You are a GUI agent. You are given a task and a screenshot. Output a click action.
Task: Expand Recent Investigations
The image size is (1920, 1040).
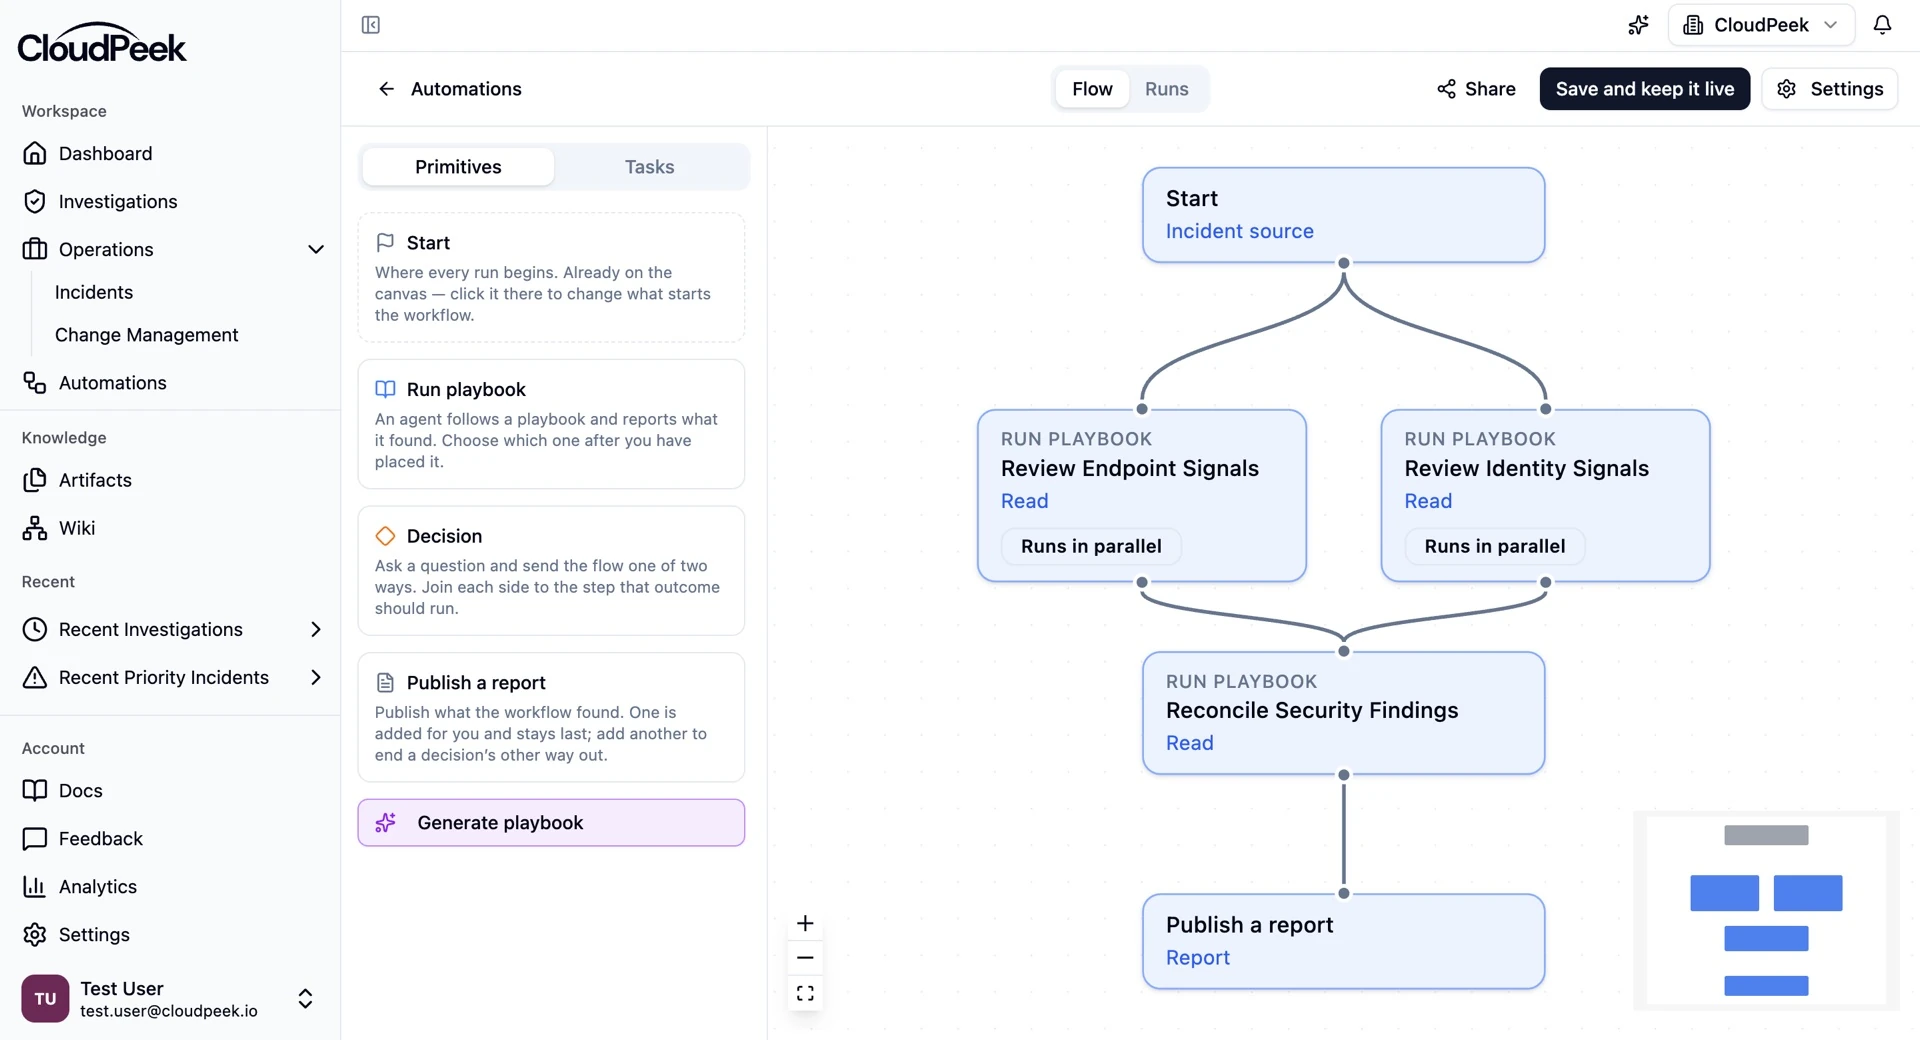coord(316,629)
